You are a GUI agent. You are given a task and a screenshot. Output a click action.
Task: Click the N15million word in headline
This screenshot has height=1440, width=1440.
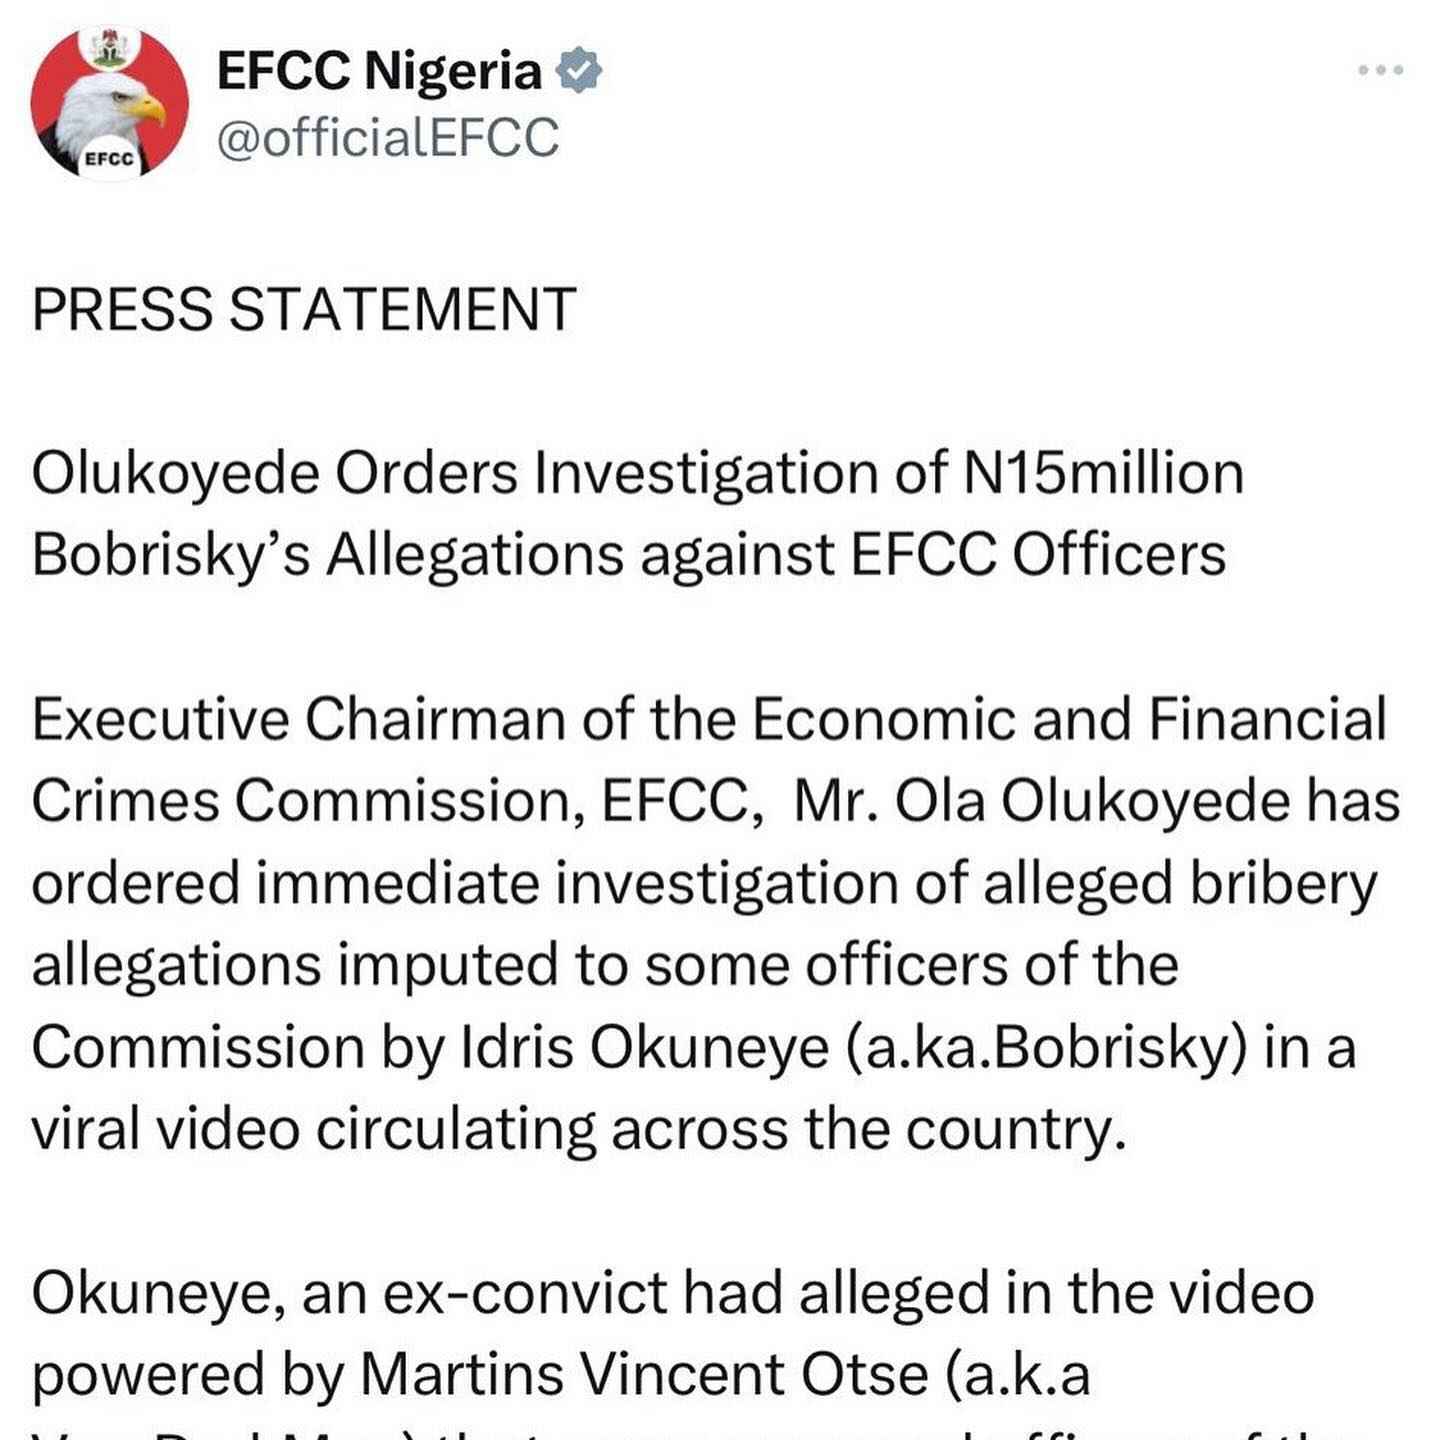tap(1104, 472)
